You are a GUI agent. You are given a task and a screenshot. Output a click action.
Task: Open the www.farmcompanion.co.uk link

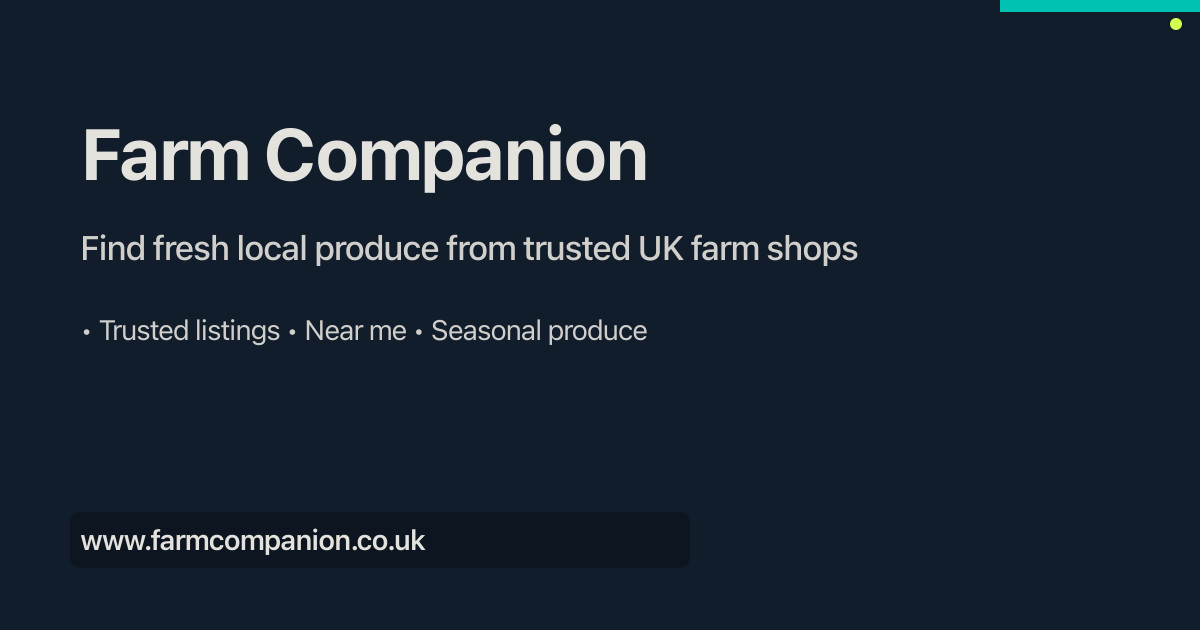tap(253, 541)
